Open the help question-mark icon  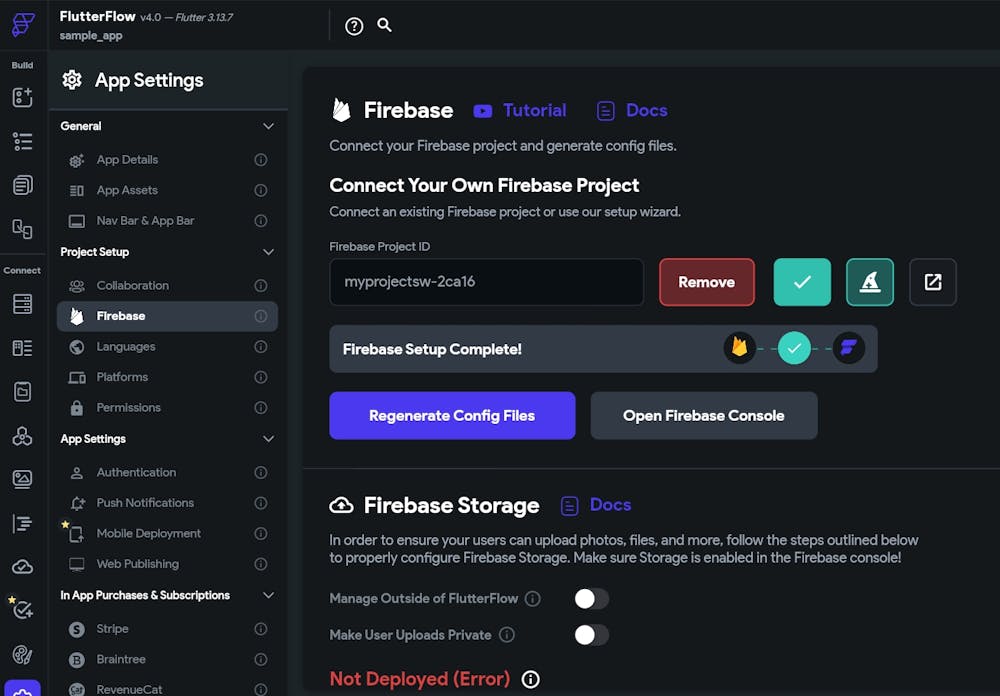[x=353, y=26]
